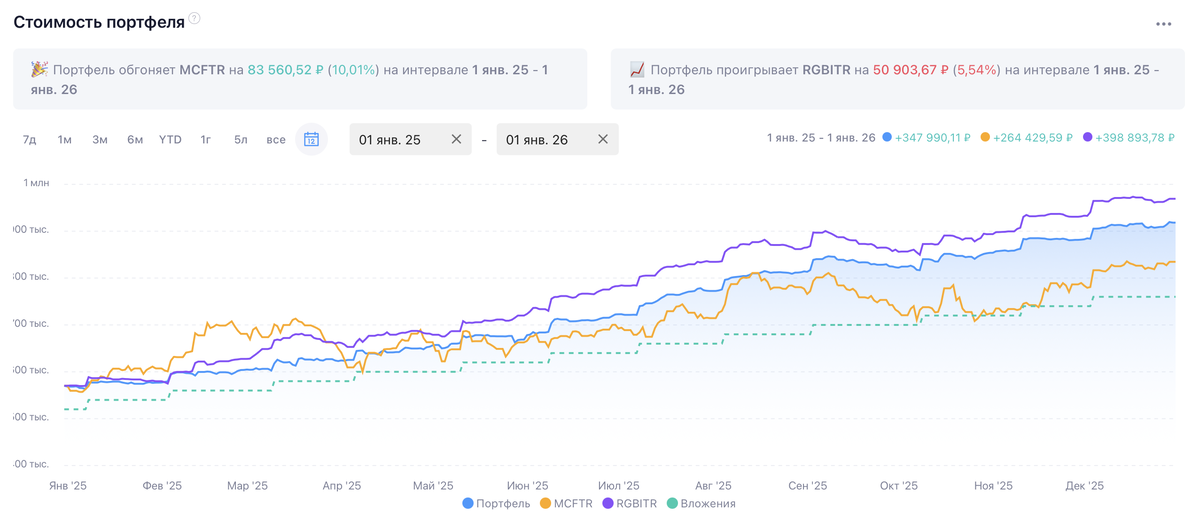Open the three-dots options menu
Viewport: 1200px width, 521px height.
coord(1163,24)
